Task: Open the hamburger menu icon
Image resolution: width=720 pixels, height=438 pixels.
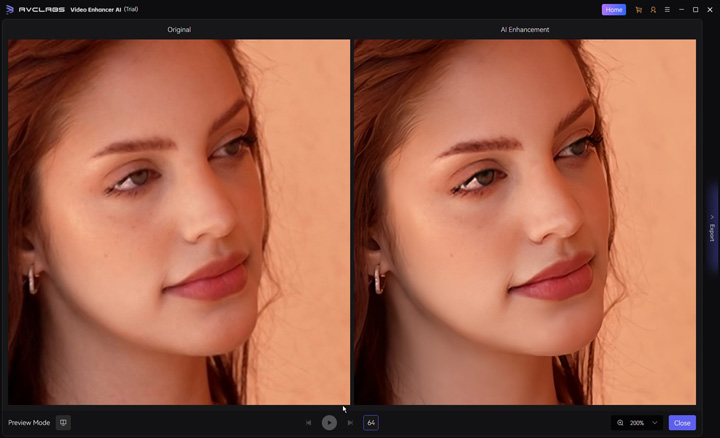Action: pos(667,10)
